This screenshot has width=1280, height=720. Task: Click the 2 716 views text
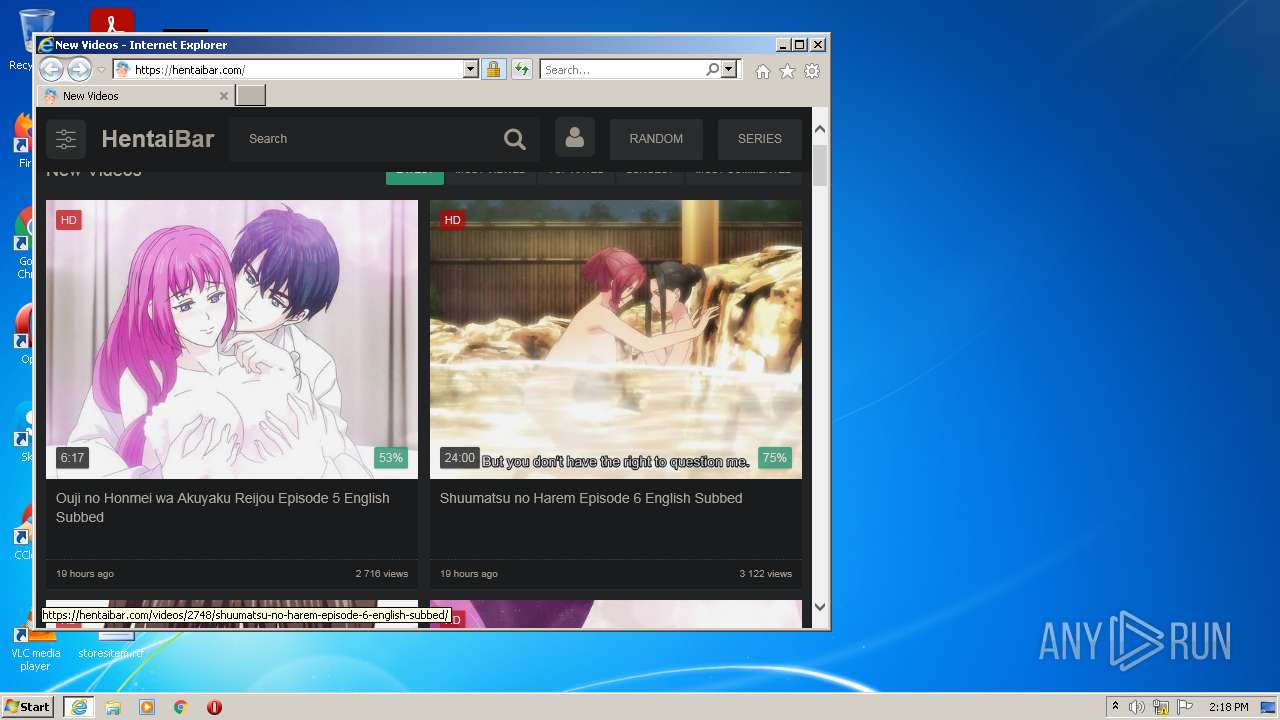click(x=381, y=574)
